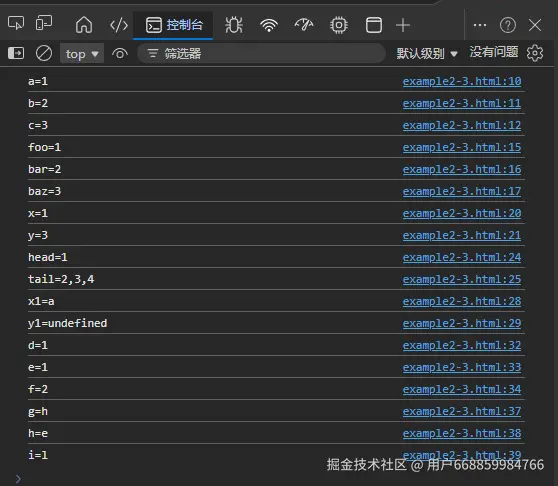Select the tail=2,3,4 log message
The image size is (558, 486).
pos(61,279)
